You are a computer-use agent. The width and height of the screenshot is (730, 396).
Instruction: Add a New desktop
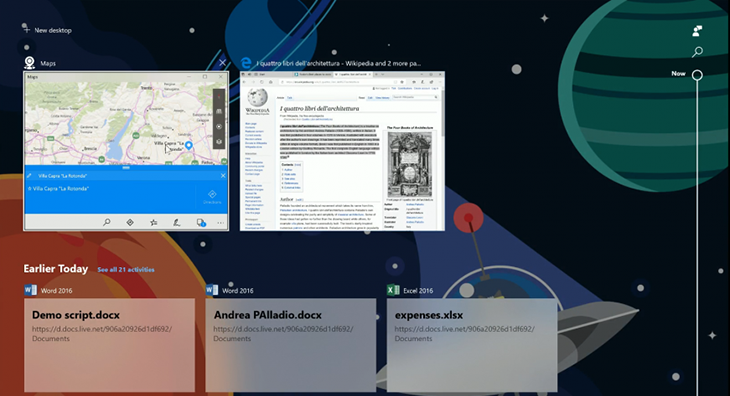click(47, 30)
